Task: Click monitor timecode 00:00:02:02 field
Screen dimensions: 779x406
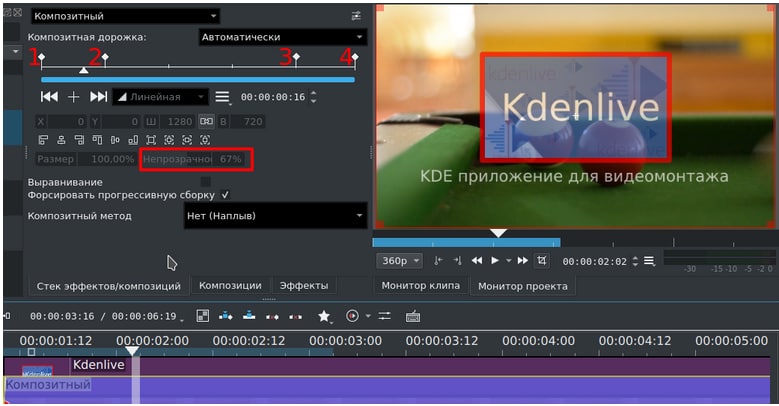Action: coord(595,261)
